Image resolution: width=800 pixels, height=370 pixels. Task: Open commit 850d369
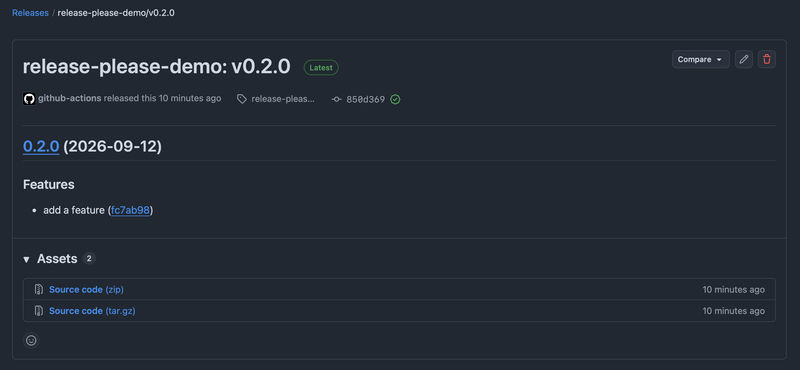pos(365,100)
